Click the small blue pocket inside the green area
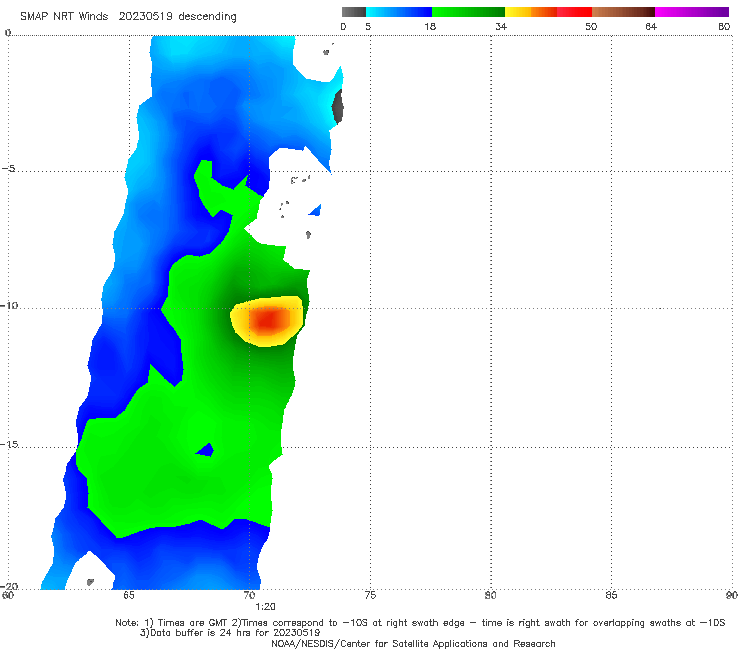 click(206, 450)
